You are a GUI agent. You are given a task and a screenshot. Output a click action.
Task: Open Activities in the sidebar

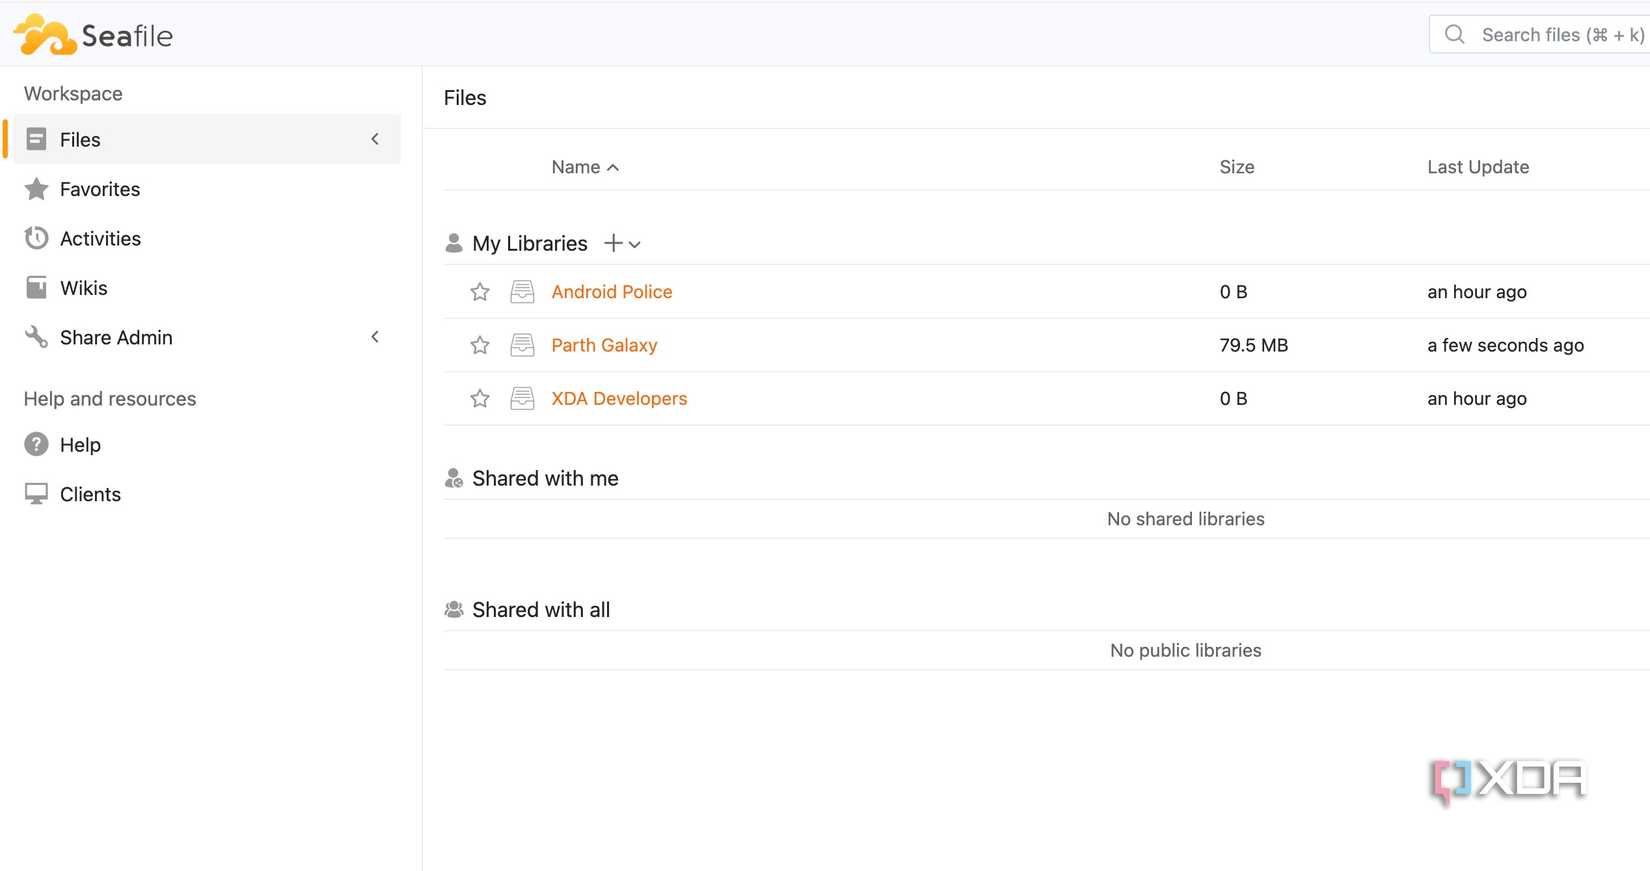point(100,238)
